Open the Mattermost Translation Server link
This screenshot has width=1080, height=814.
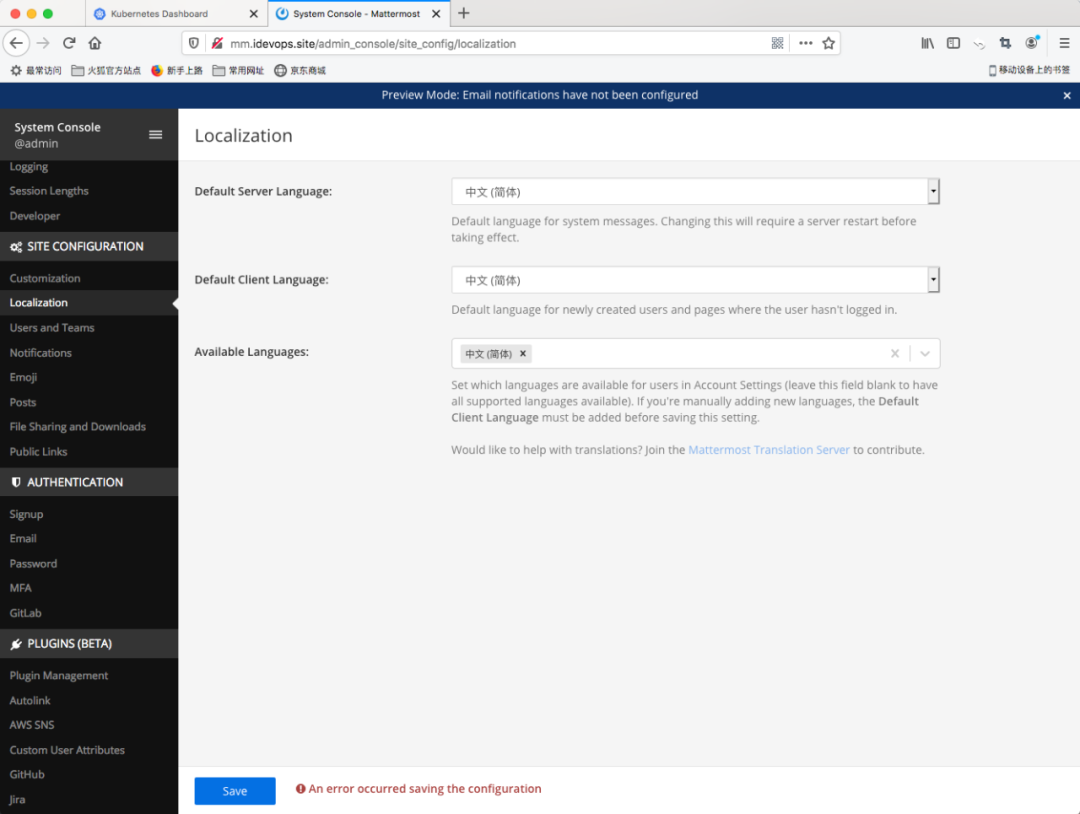click(x=769, y=450)
